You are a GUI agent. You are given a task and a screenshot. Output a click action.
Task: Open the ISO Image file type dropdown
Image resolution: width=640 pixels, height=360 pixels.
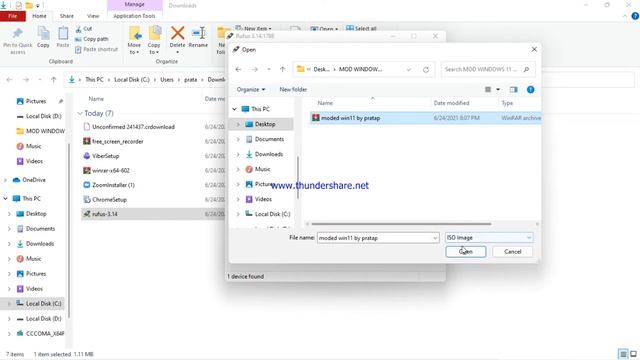pyautogui.click(x=529, y=238)
